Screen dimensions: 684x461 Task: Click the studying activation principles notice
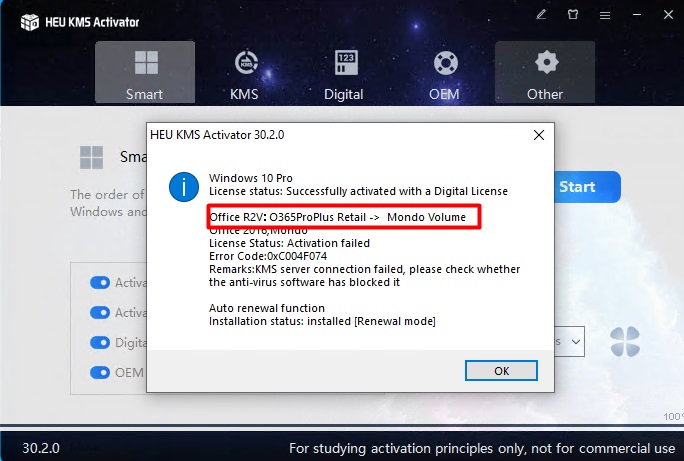(482, 448)
